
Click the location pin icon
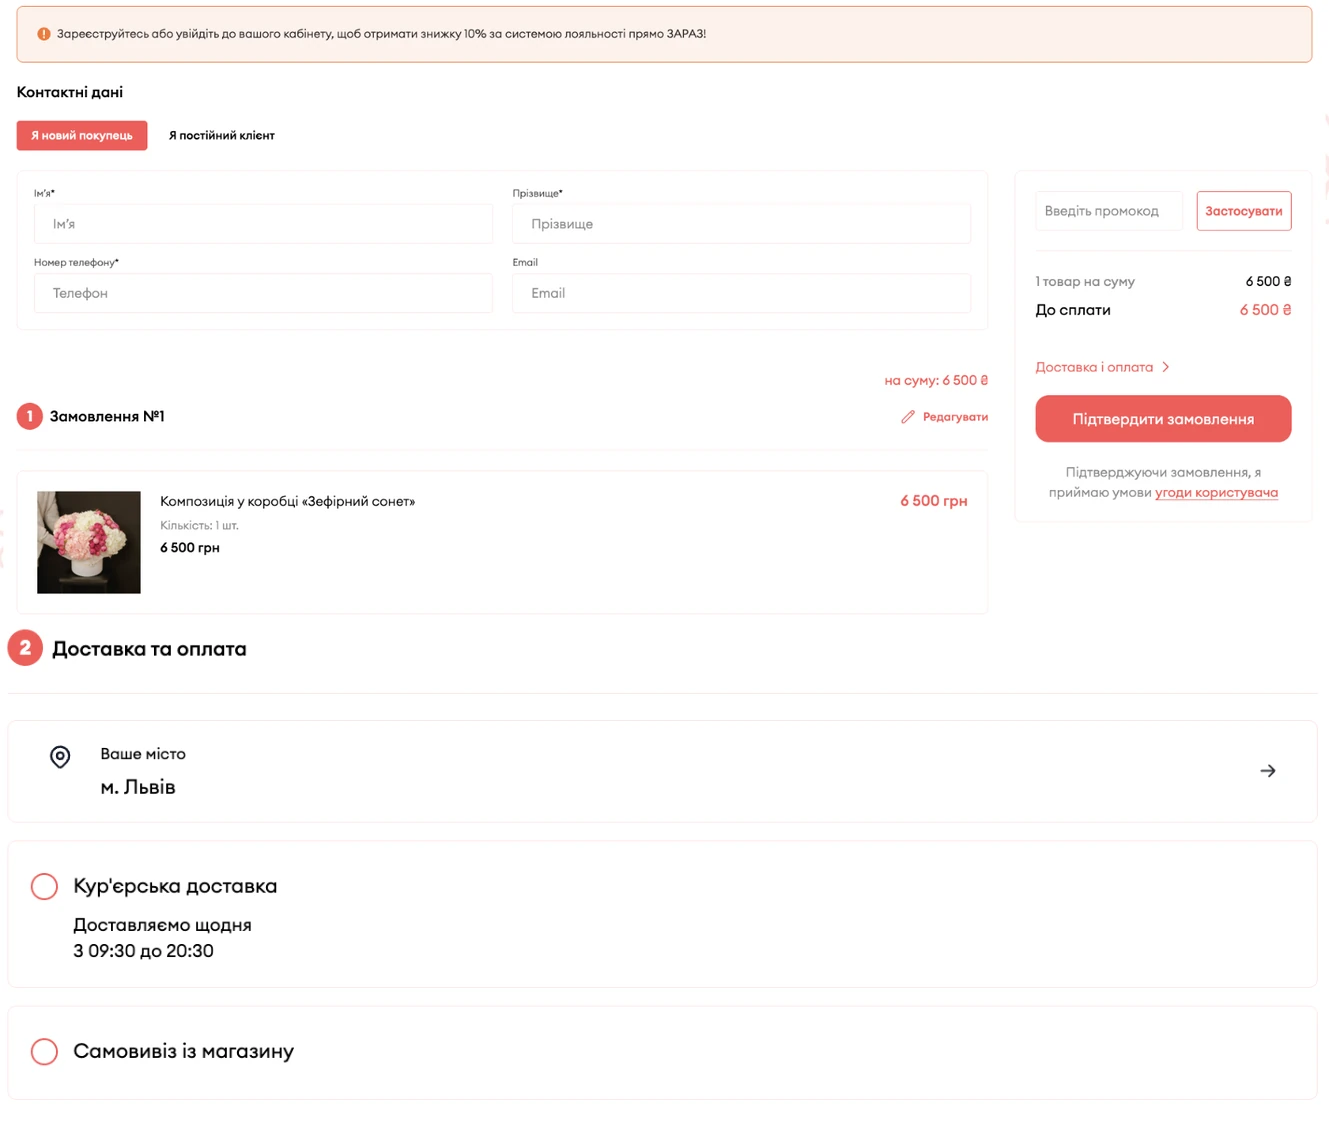(x=60, y=757)
